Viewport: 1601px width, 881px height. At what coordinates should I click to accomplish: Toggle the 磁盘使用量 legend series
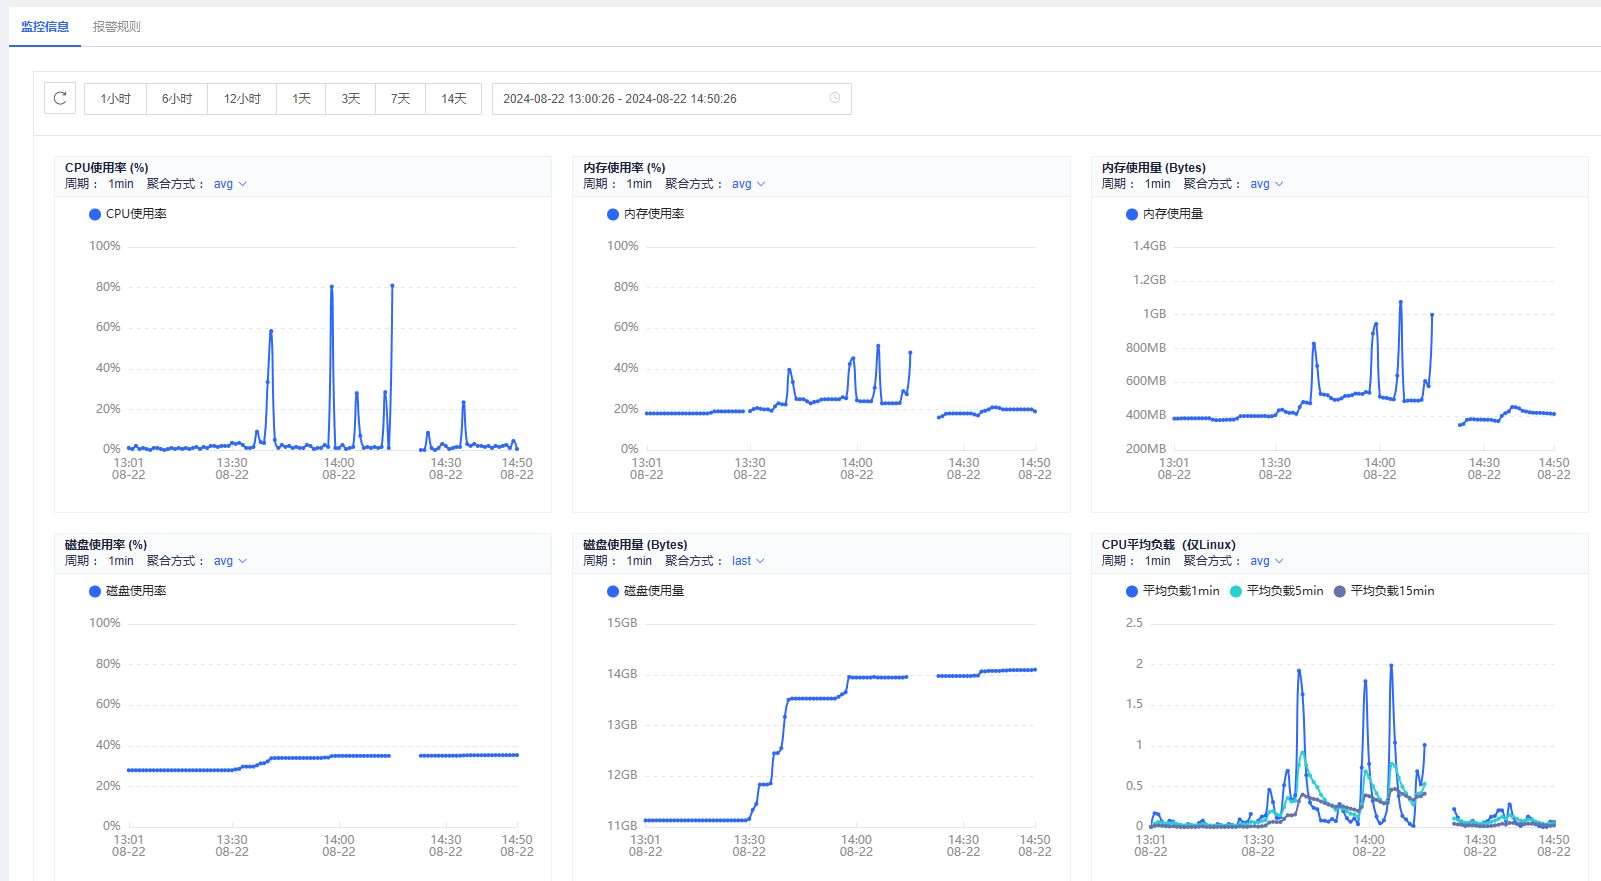pyautogui.click(x=645, y=591)
